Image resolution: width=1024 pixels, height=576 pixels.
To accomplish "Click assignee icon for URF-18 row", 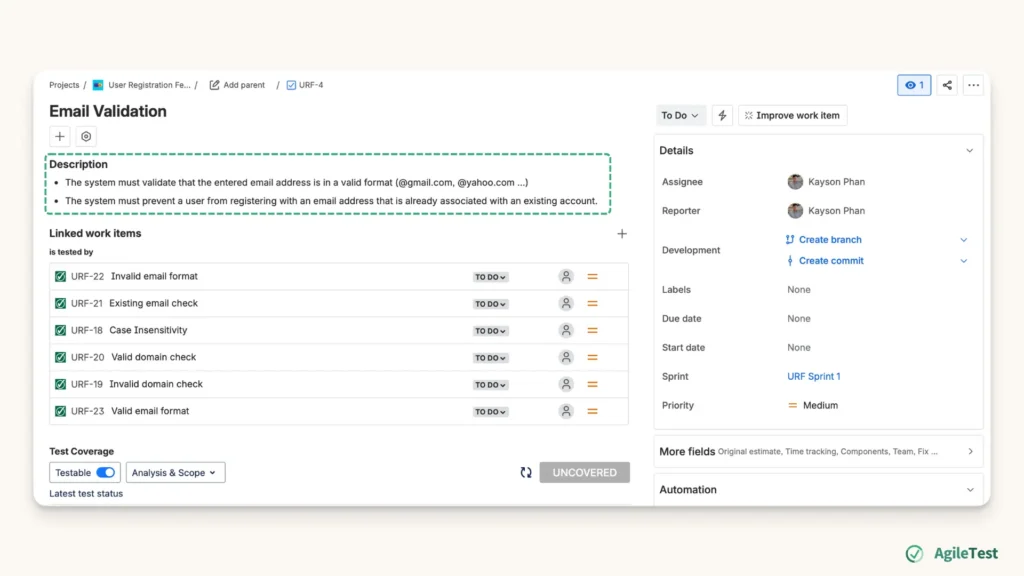I will (566, 330).
